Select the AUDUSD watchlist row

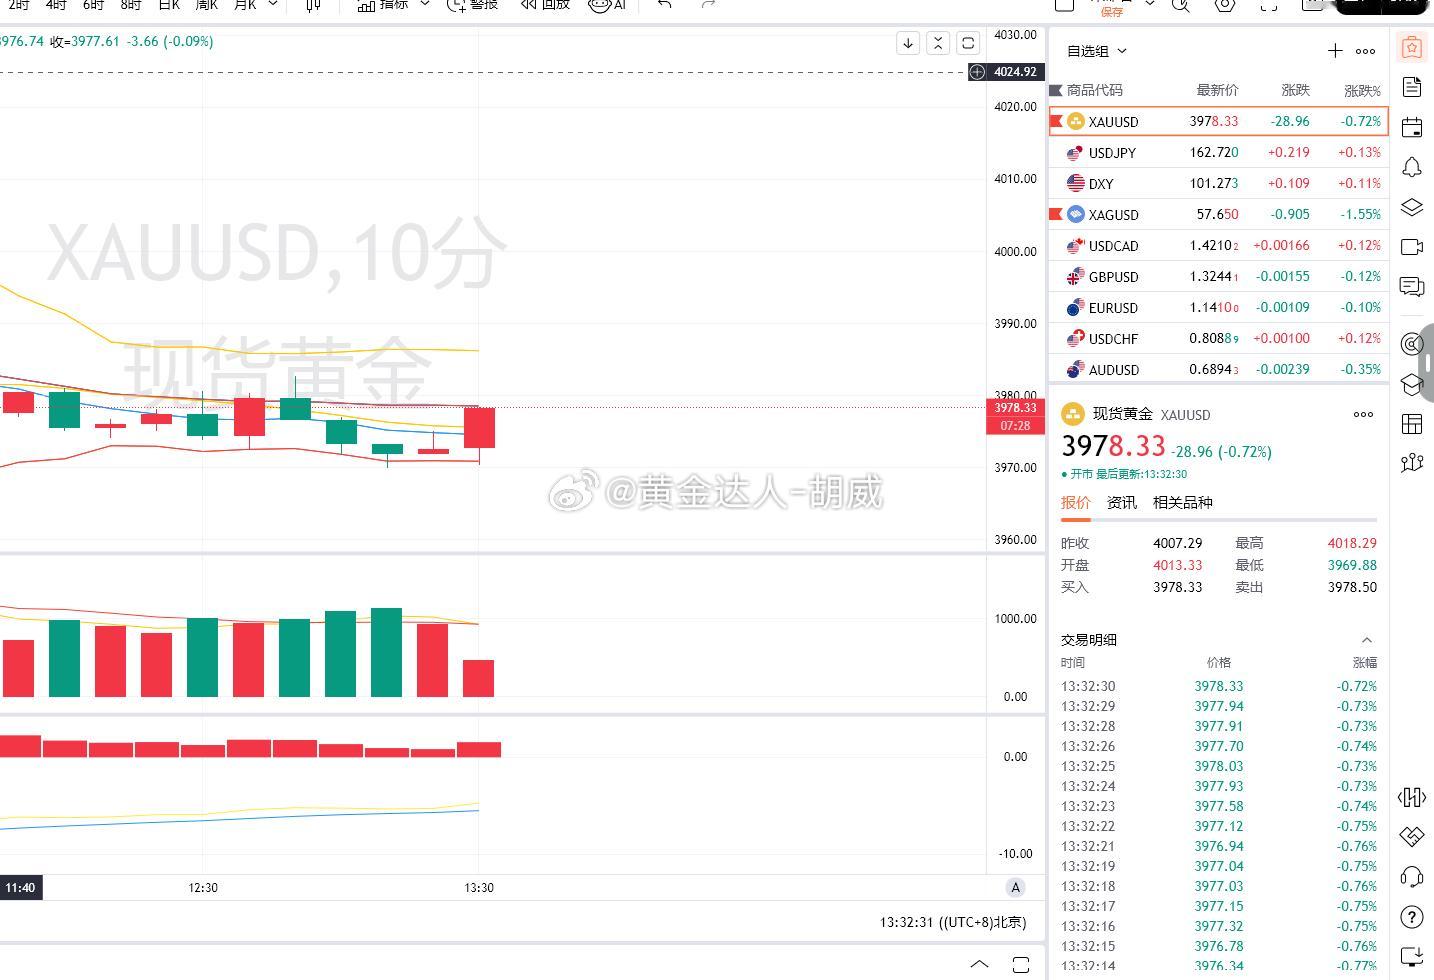(x=1218, y=368)
